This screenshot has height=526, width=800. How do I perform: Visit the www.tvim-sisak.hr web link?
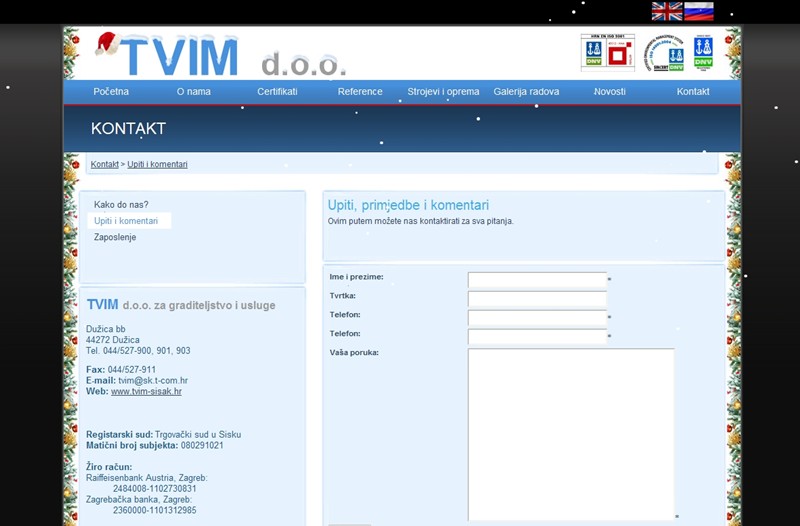(146, 391)
